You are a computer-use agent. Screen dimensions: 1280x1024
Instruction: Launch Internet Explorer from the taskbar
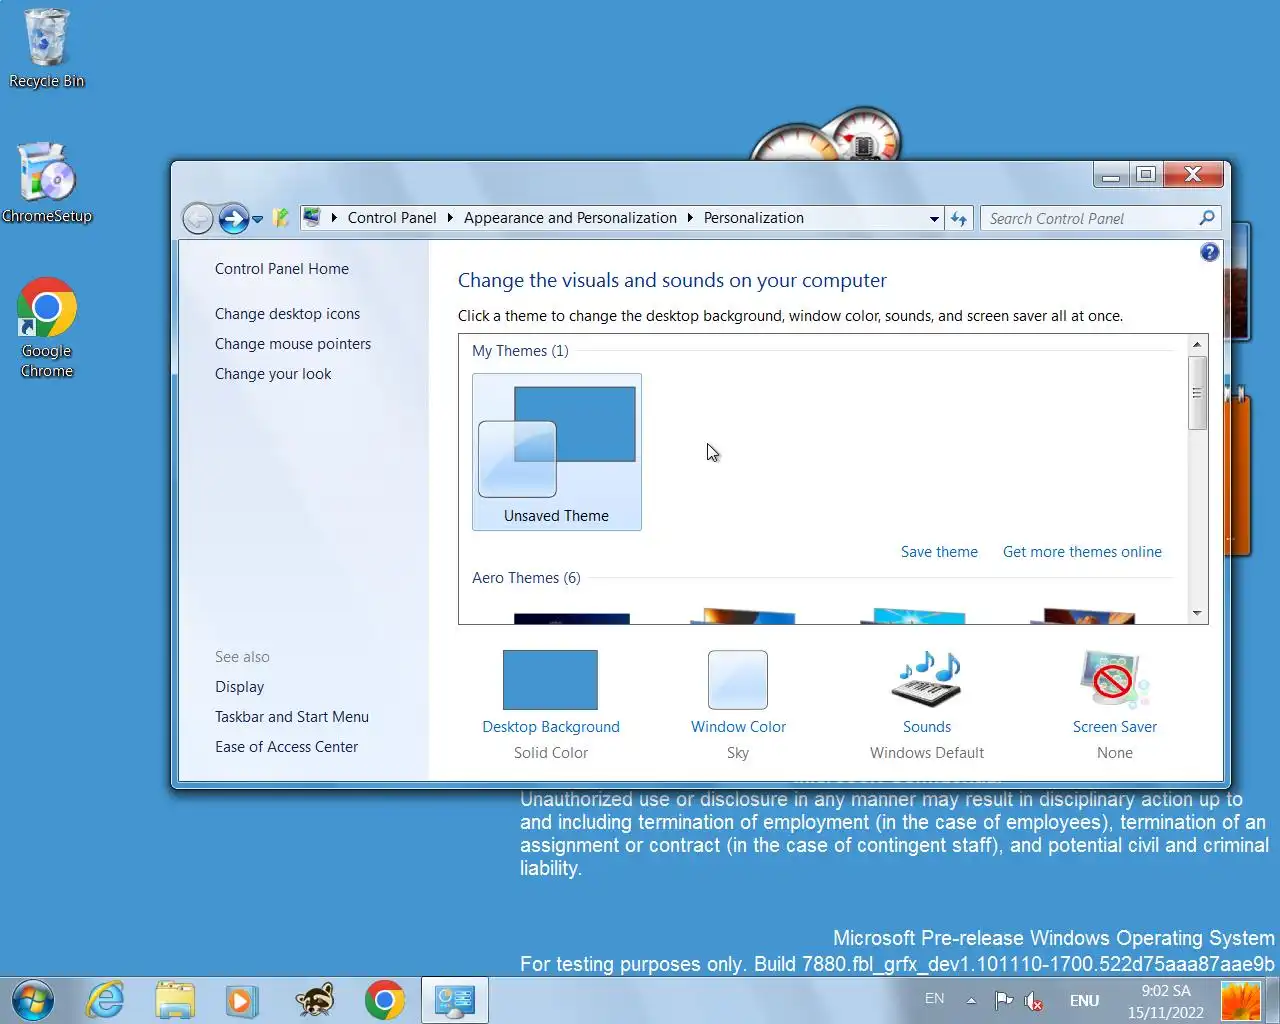point(106,1000)
